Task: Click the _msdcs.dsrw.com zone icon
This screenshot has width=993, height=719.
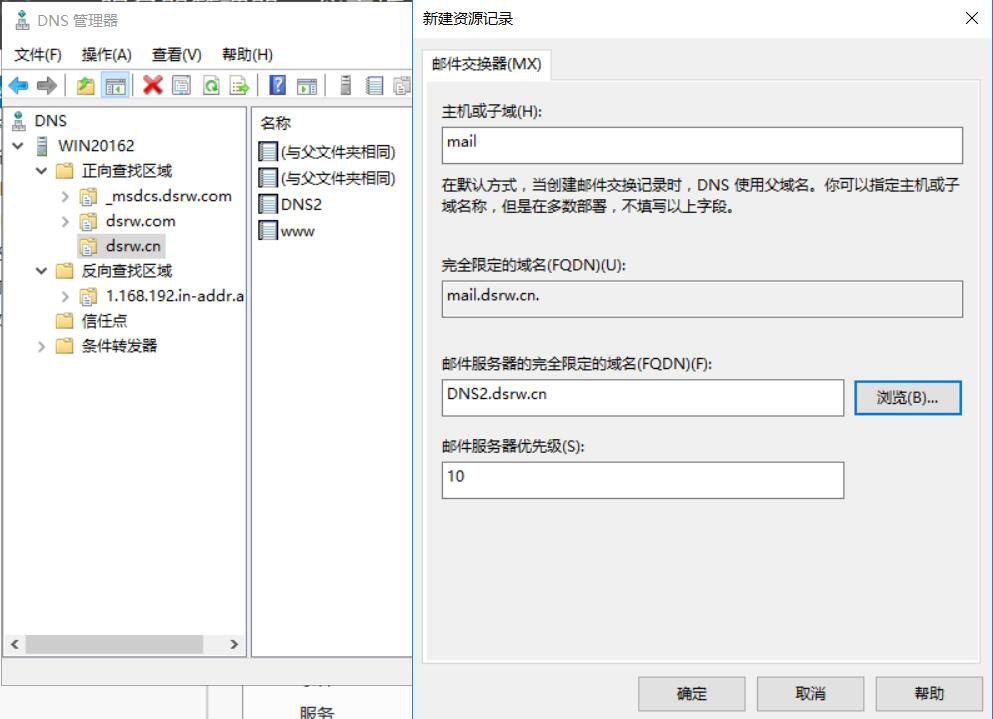Action: (89, 196)
